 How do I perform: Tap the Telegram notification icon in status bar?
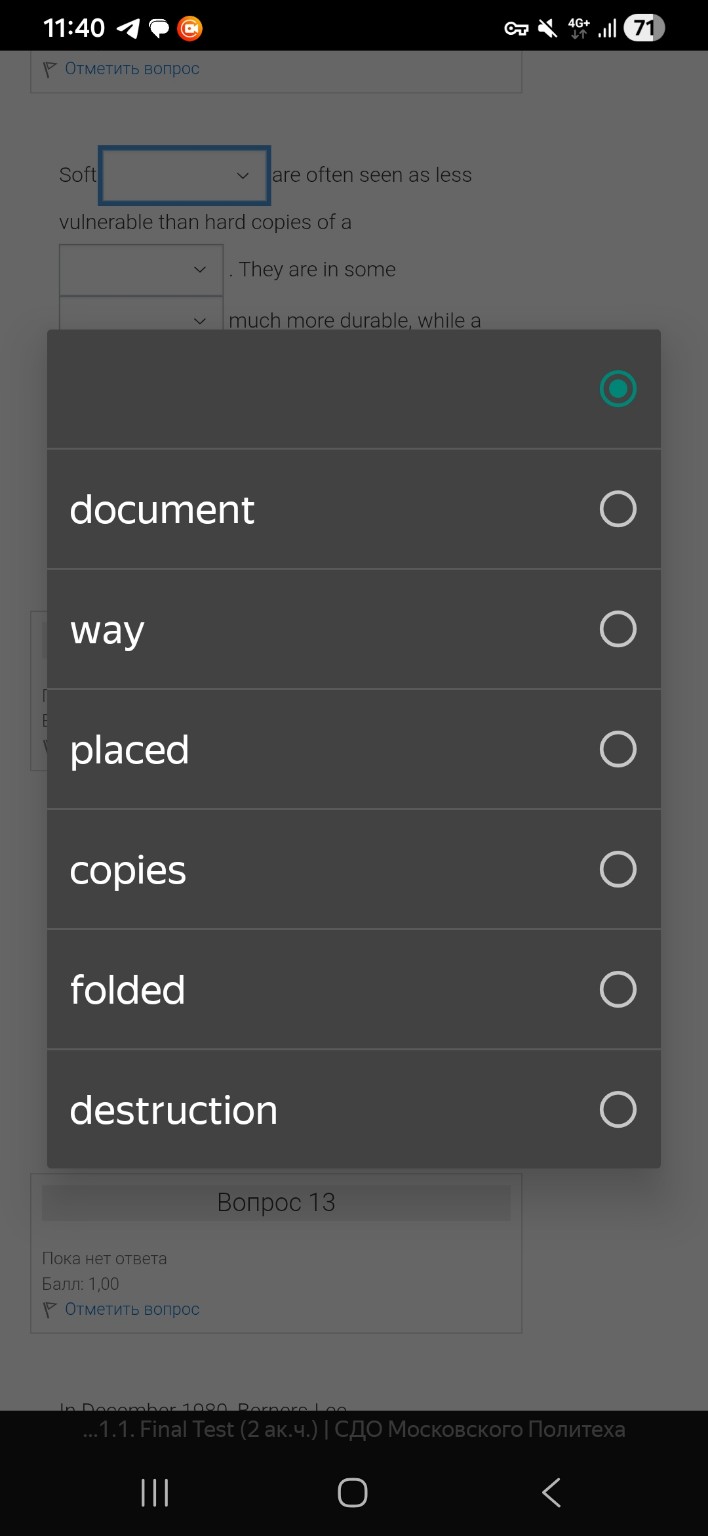point(128,28)
